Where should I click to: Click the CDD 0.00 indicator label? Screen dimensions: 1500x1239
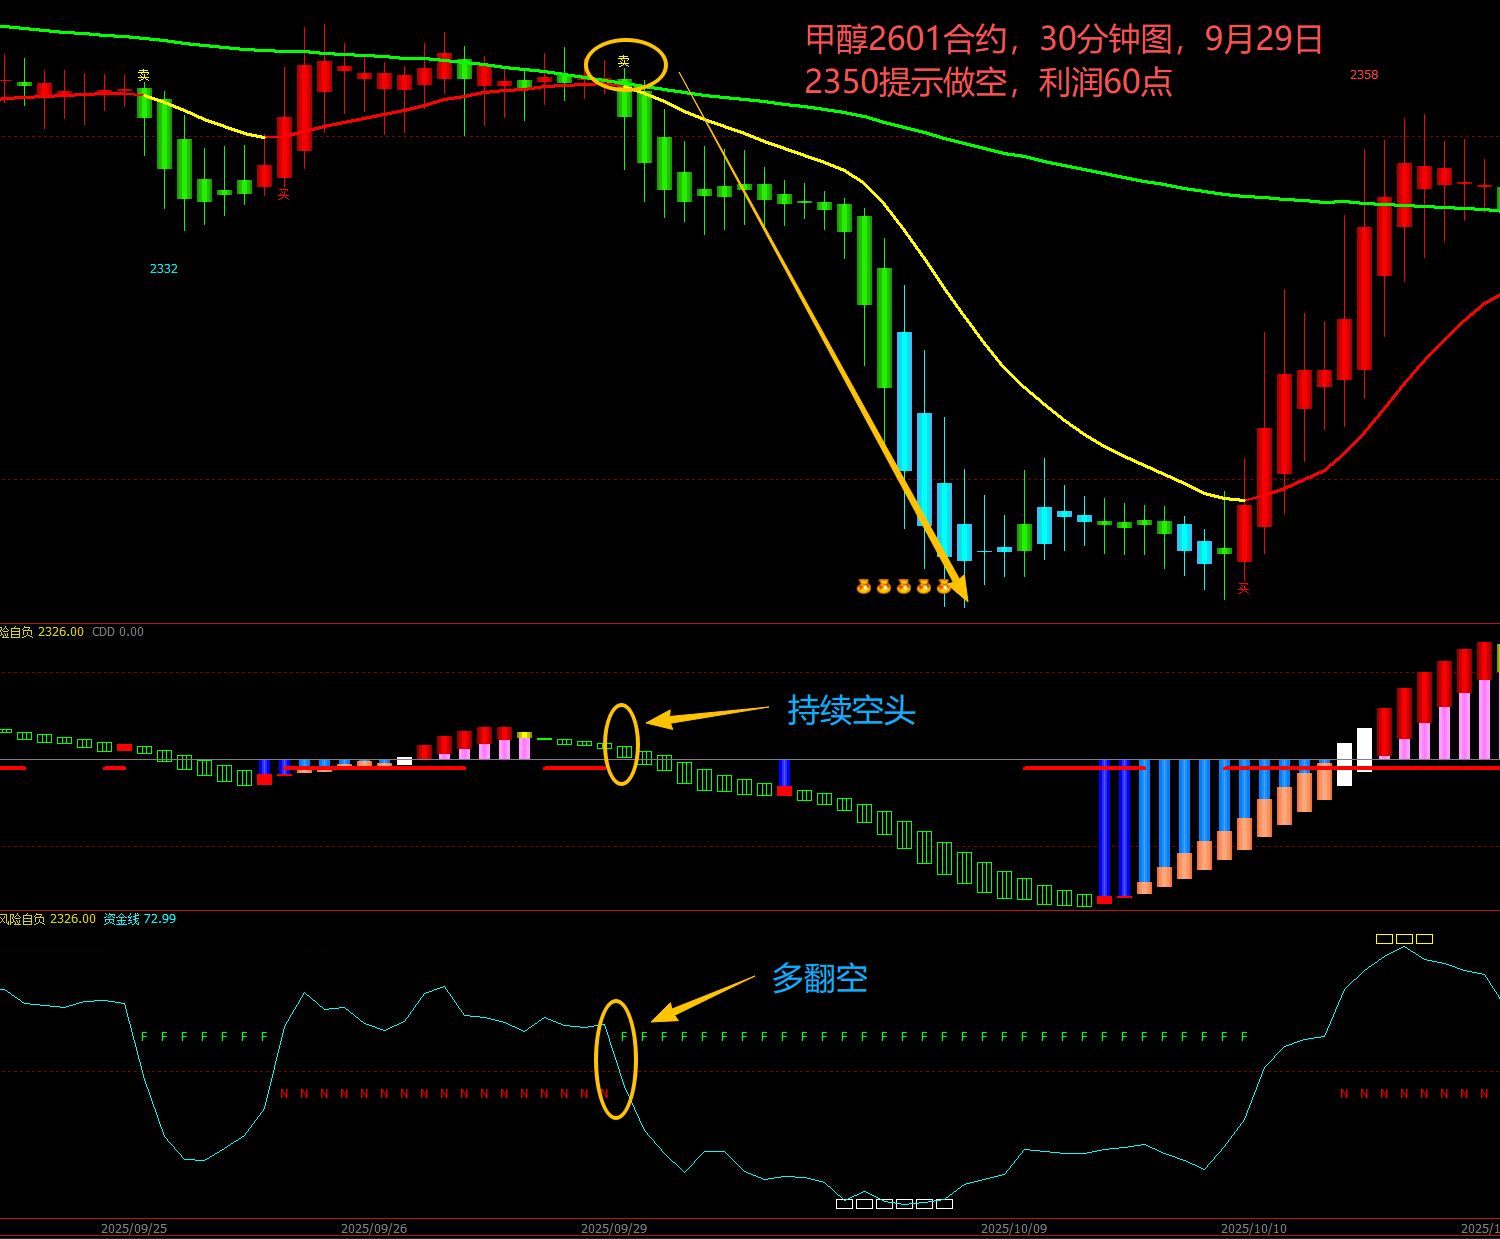click(118, 632)
